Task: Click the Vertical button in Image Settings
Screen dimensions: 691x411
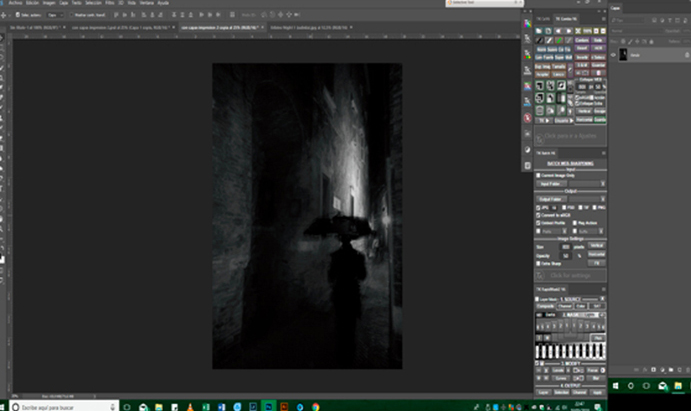Action: (x=596, y=245)
